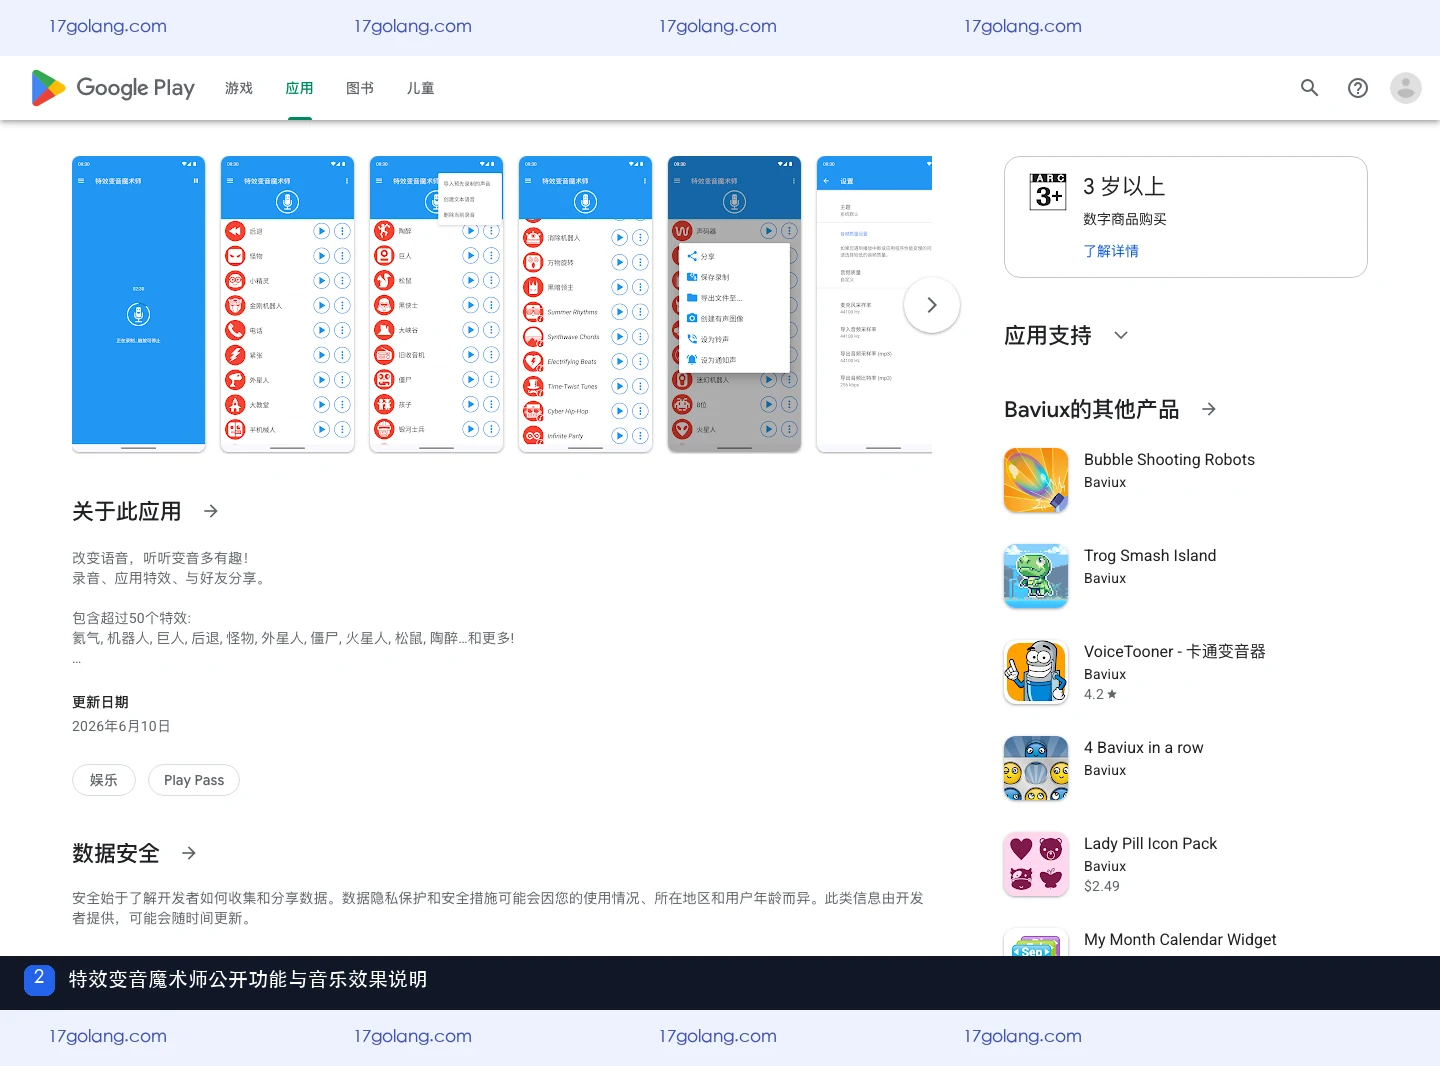Open VoiceTooner - 卡通变音器 title
The image size is (1440, 1066).
(x=1175, y=652)
